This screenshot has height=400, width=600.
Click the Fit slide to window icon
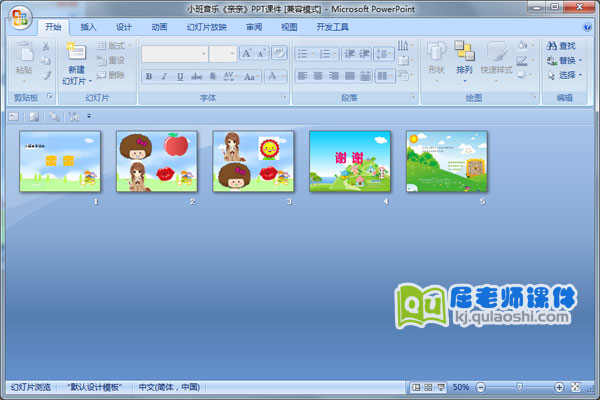(x=576, y=387)
